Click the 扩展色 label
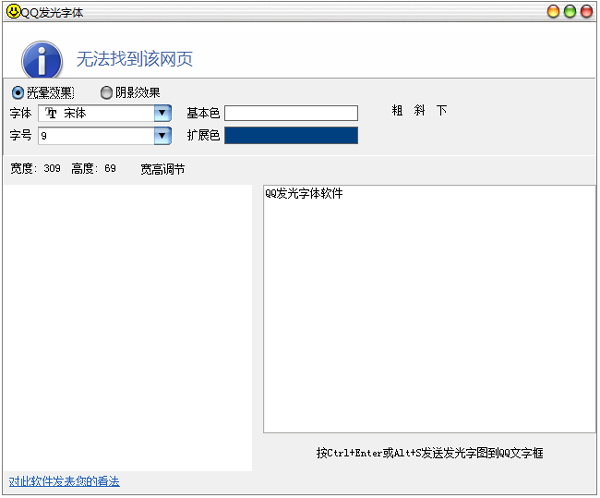This screenshot has width=600, height=498. [203, 136]
